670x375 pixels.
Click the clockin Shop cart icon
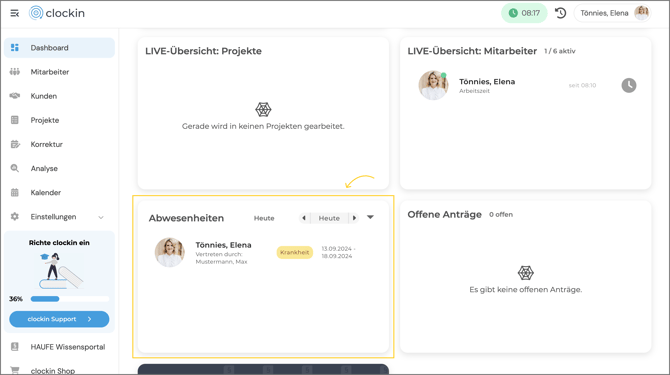point(15,370)
